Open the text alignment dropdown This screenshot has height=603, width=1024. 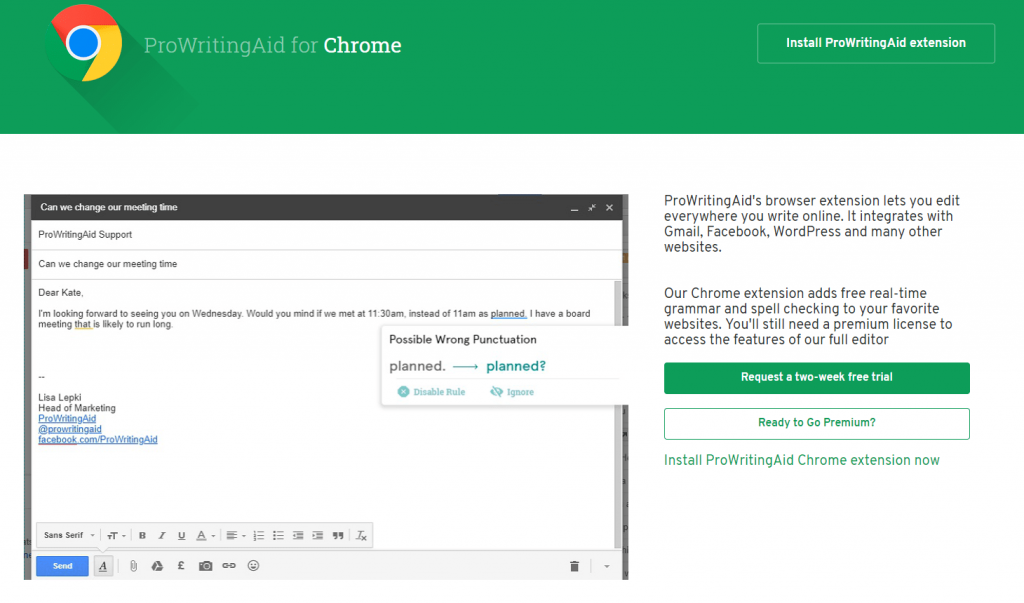(235, 536)
